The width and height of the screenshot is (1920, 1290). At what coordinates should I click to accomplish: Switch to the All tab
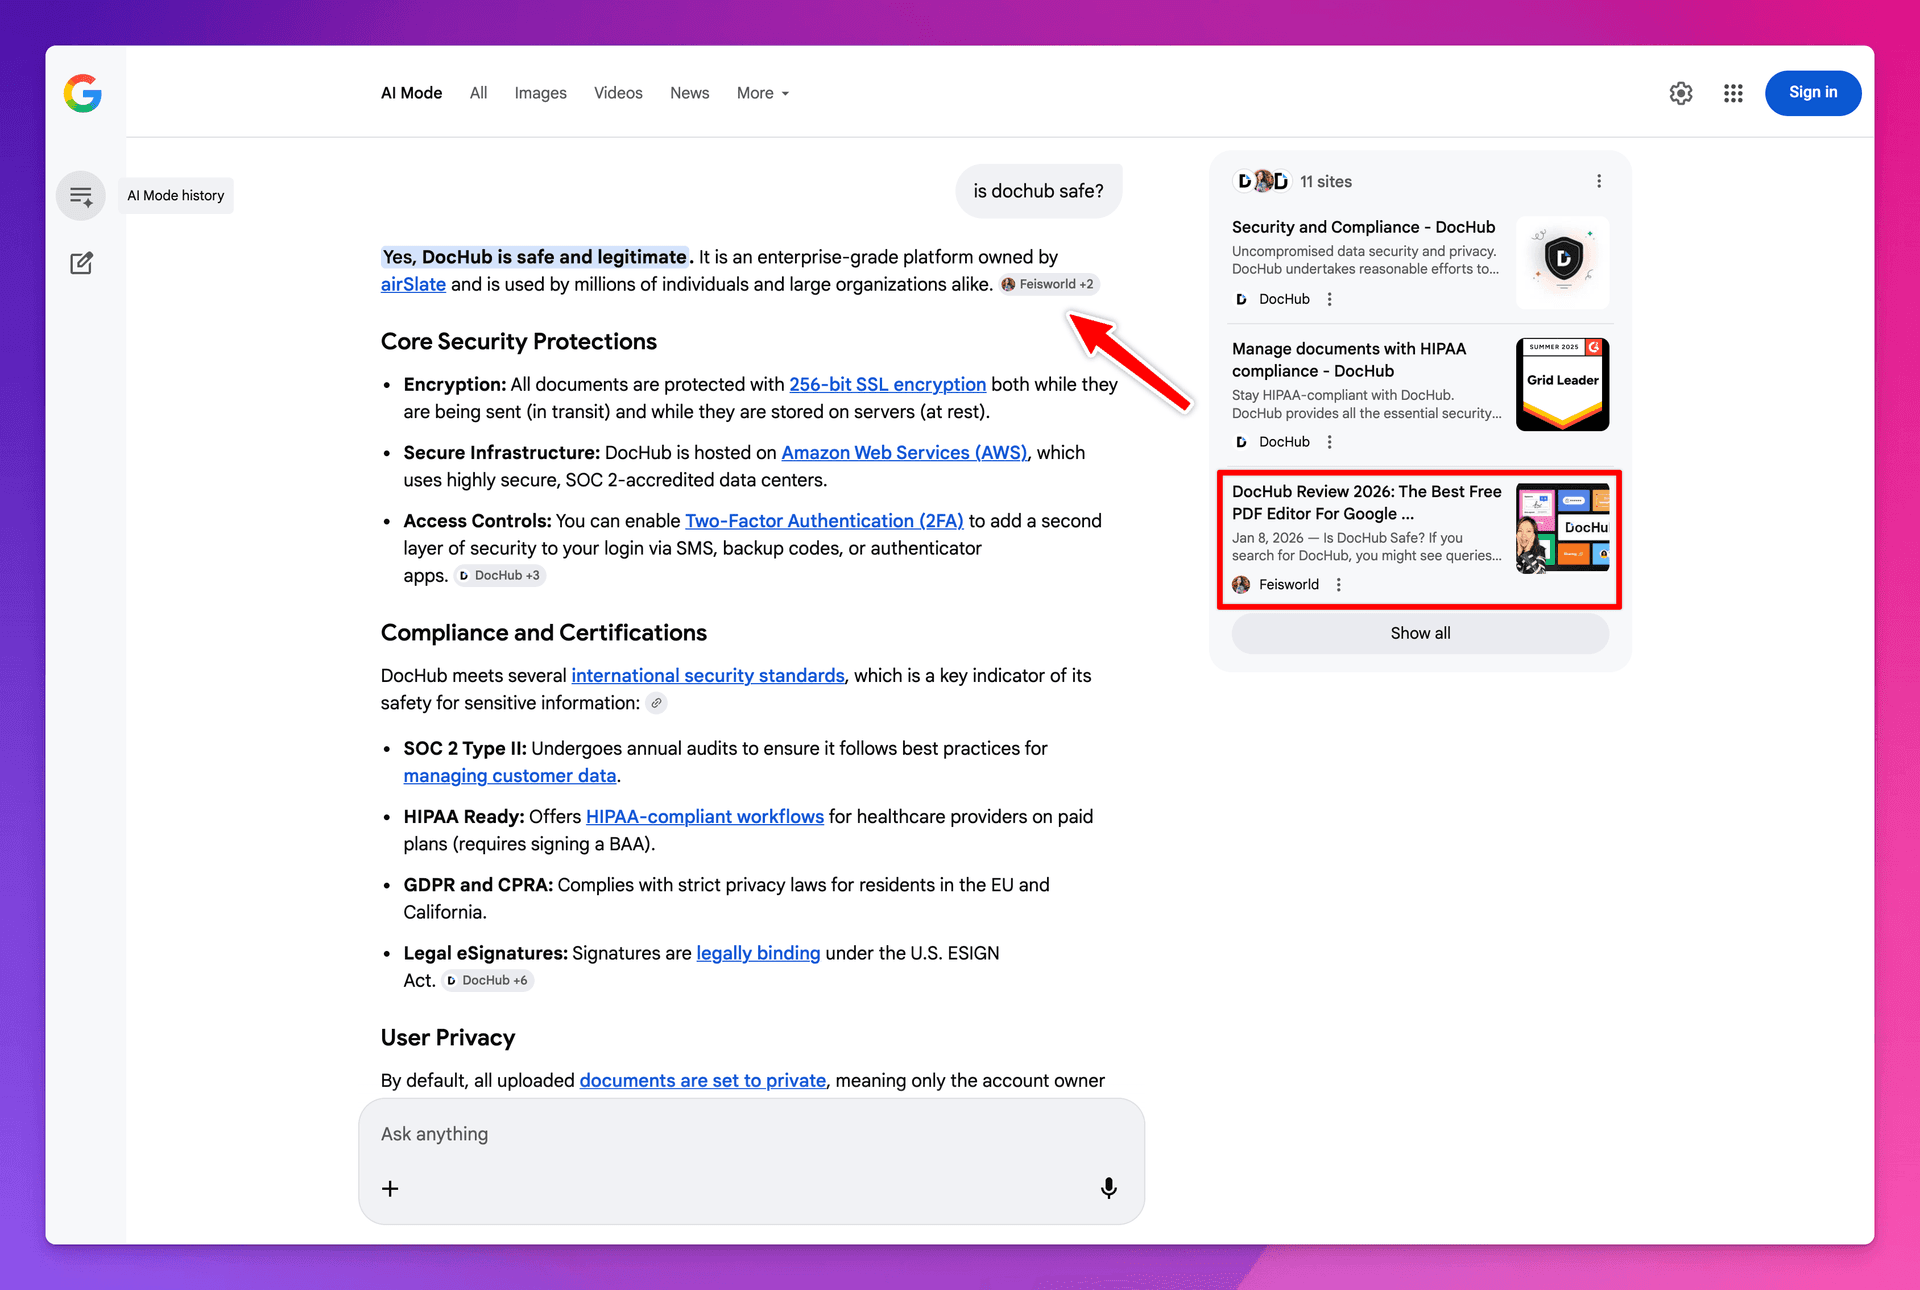(x=478, y=93)
